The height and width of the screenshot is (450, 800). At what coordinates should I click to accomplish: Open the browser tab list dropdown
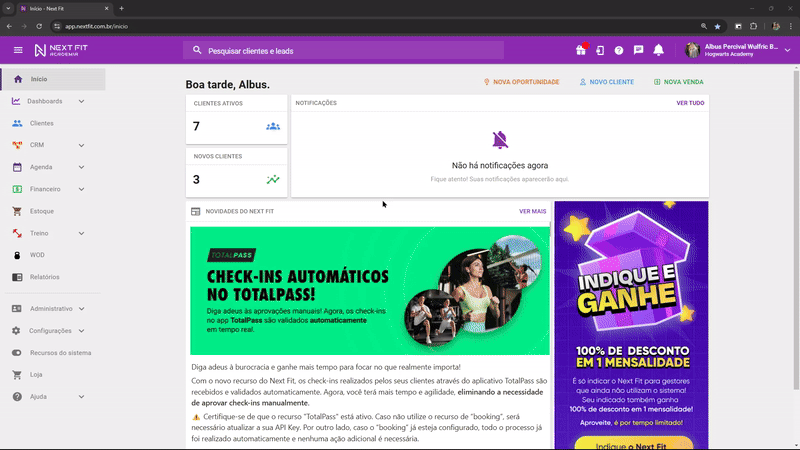(x=8, y=8)
